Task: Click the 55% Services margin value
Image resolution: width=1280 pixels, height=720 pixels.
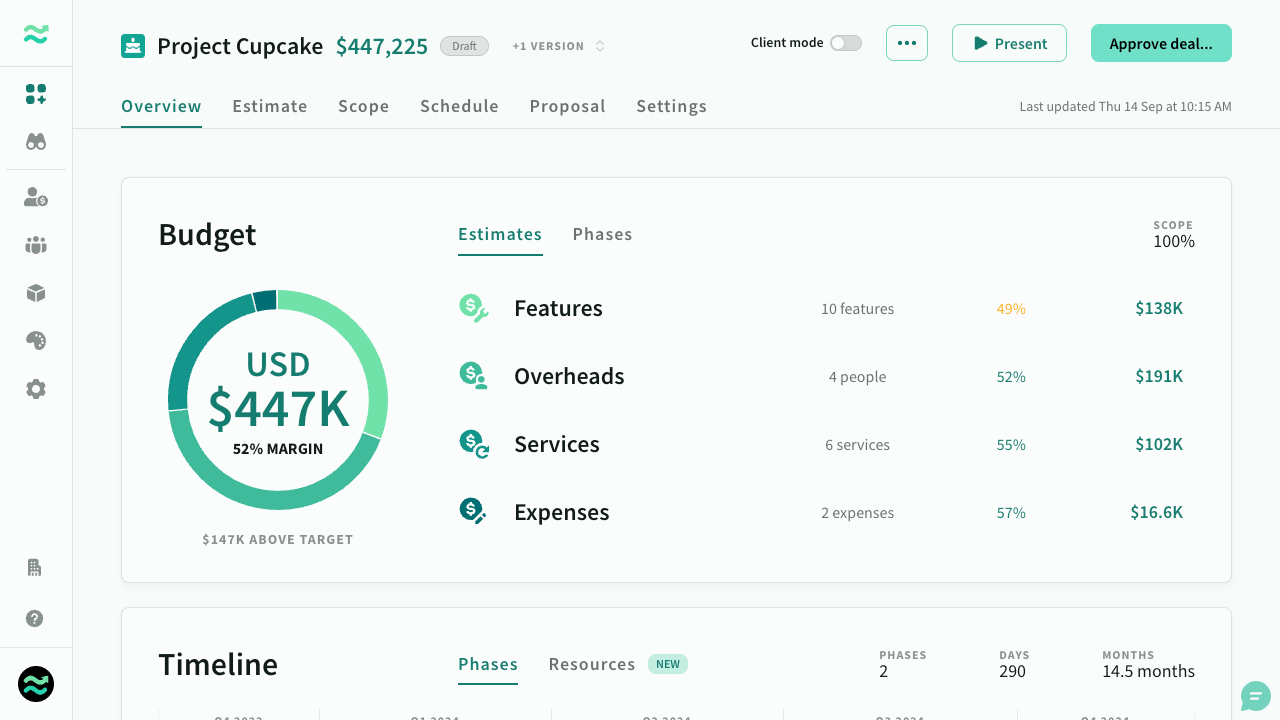Action: (1011, 445)
